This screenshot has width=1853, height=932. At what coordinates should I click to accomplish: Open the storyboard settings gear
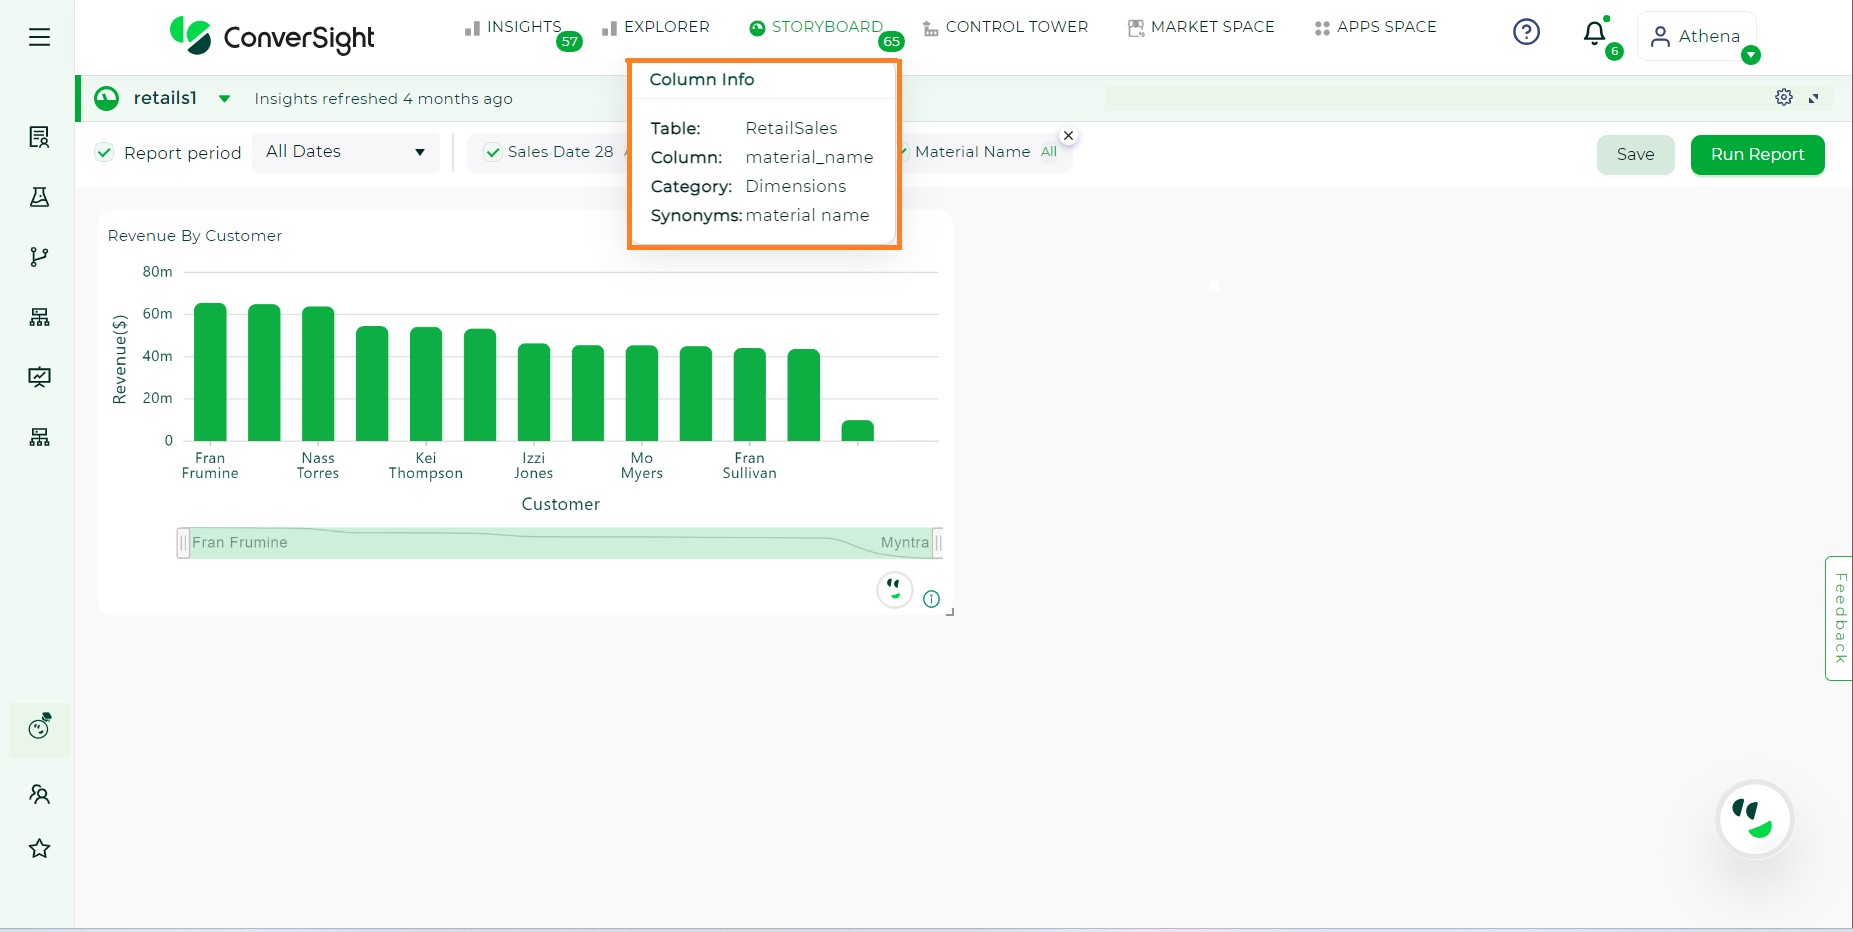tap(1783, 97)
